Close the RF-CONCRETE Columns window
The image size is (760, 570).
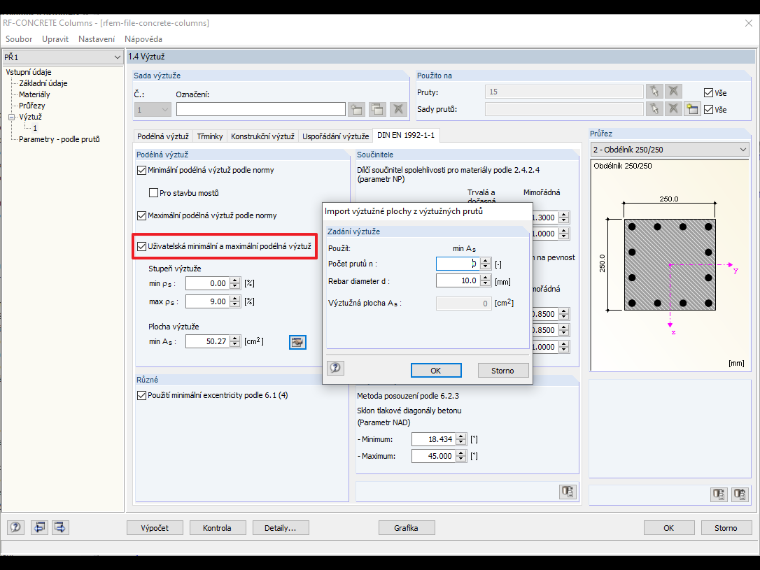(x=748, y=23)
